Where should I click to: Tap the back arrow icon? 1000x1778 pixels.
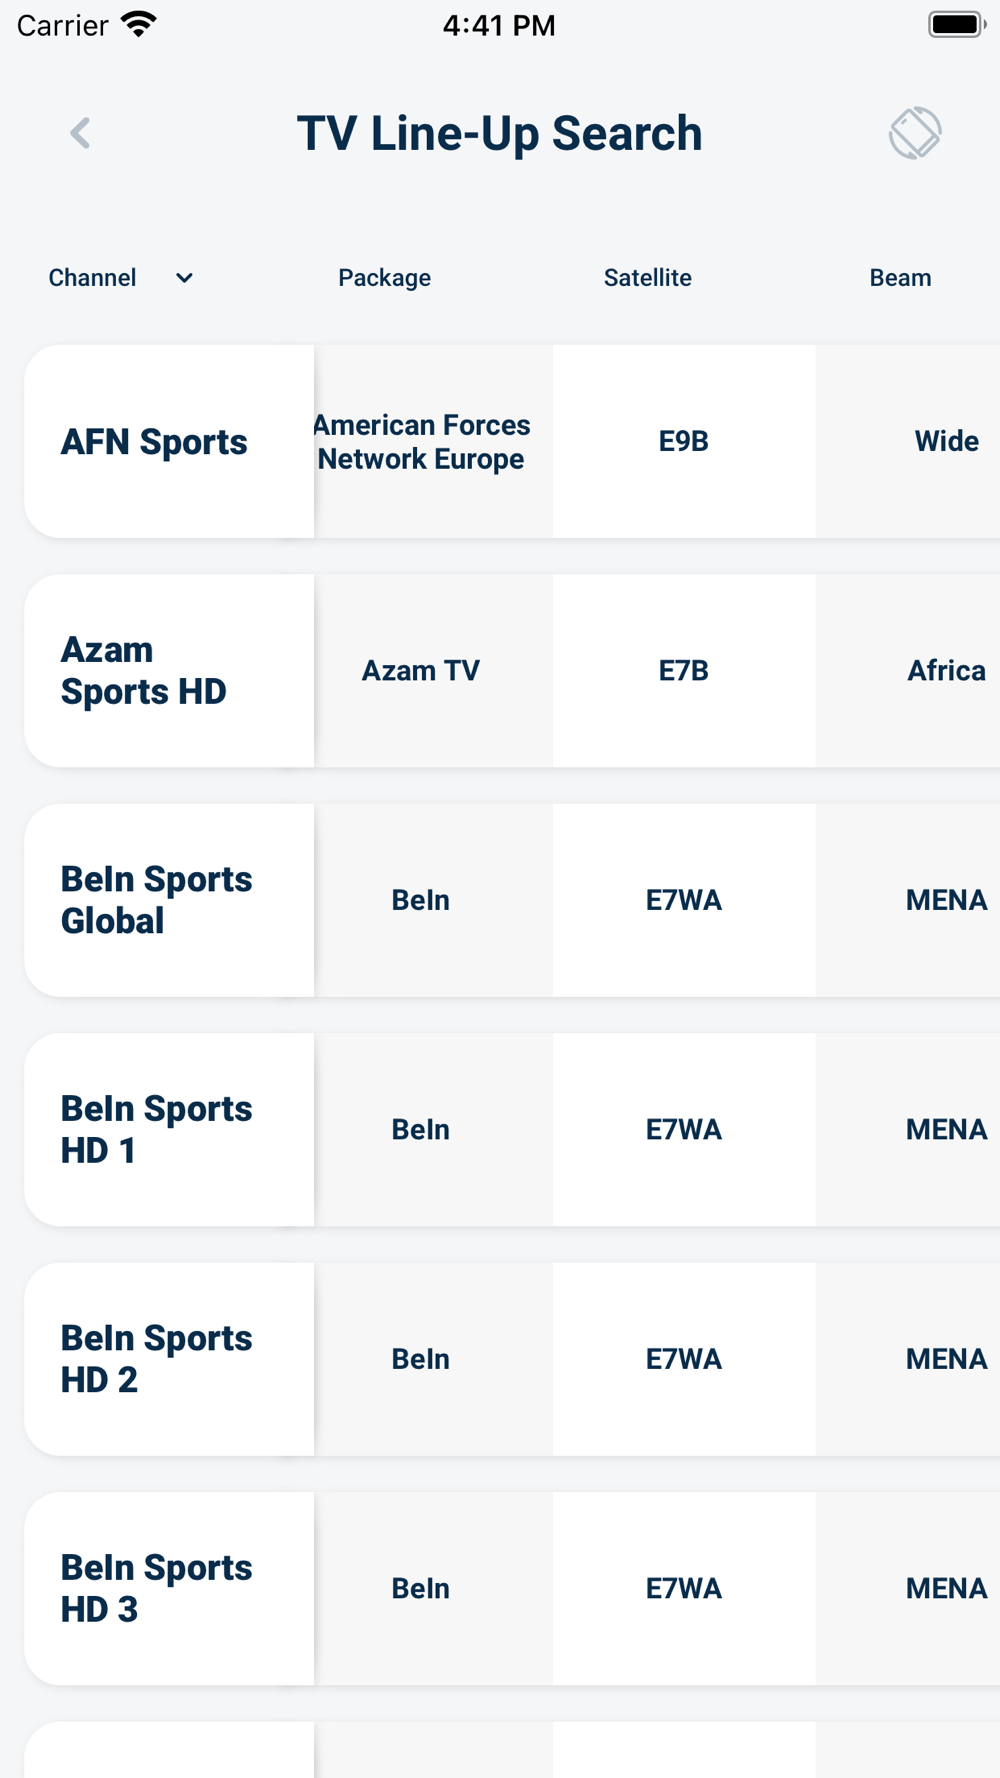point(80,133)
